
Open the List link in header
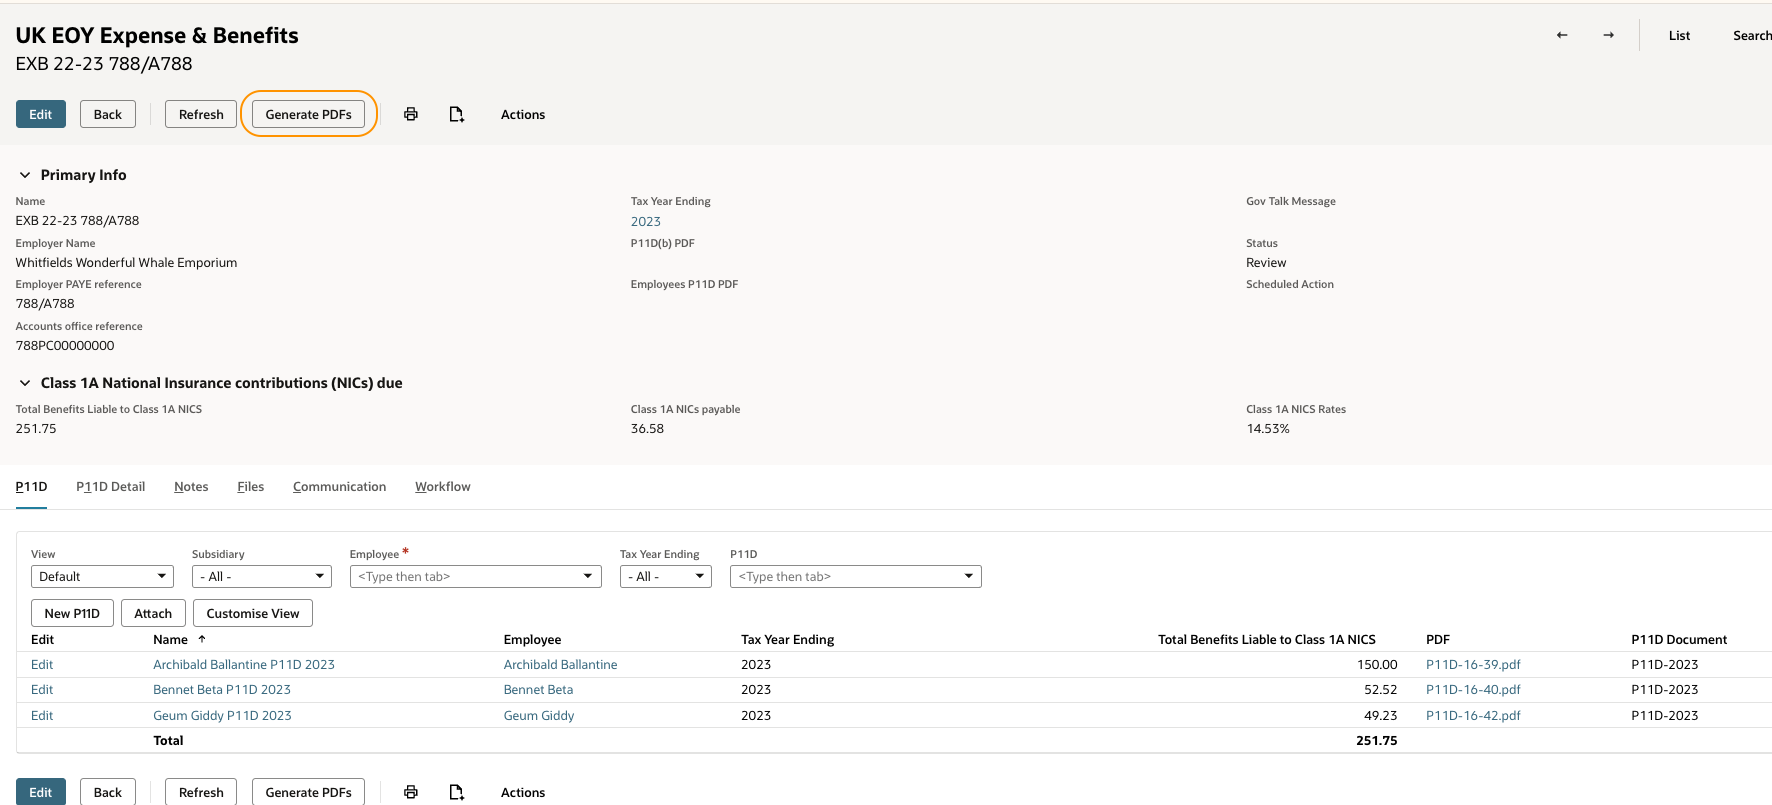click(1679, 36)
